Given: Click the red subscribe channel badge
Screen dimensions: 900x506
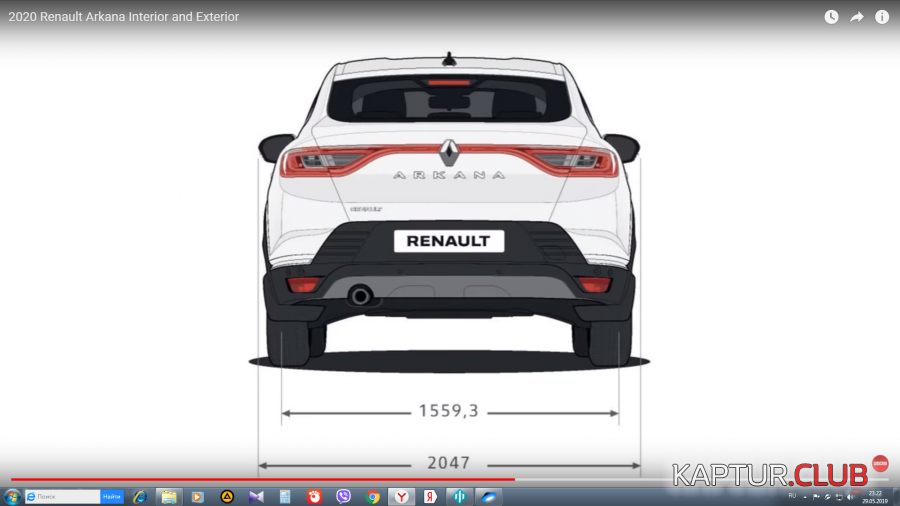Looking at the screenshot, I should pos(880,463).
